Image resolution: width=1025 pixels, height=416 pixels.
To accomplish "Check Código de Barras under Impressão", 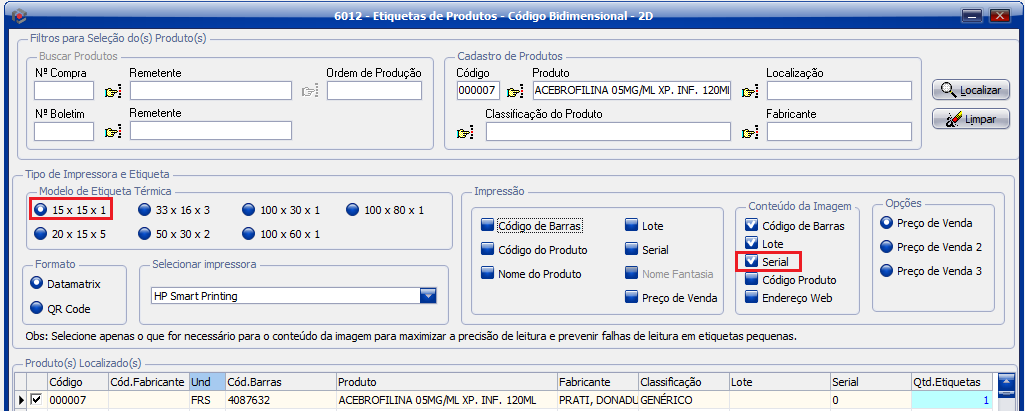I will (x=487, y=226).
